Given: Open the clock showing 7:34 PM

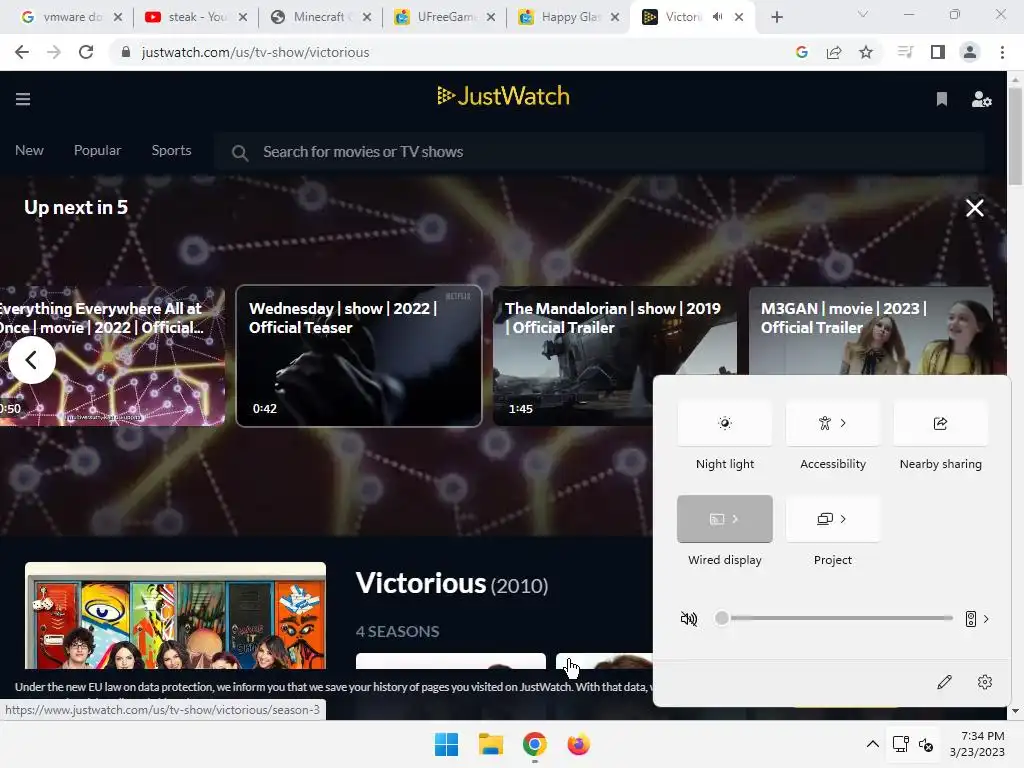Looking at the screenshot, I should [977, 744].
